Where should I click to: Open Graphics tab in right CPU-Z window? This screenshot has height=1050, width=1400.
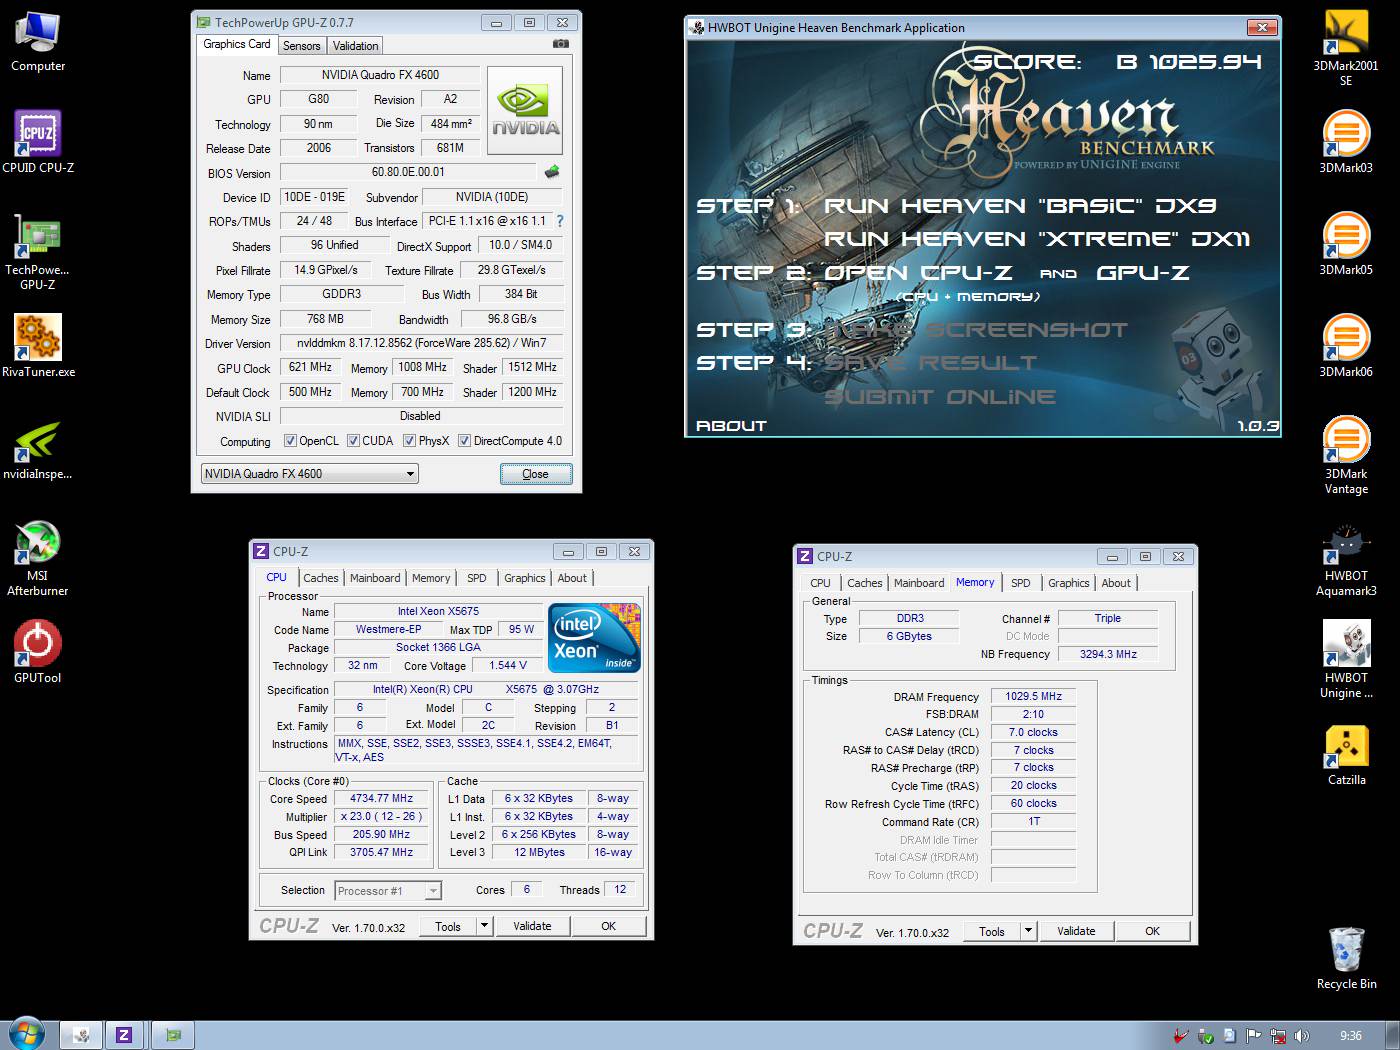[x=1068, y=583]
